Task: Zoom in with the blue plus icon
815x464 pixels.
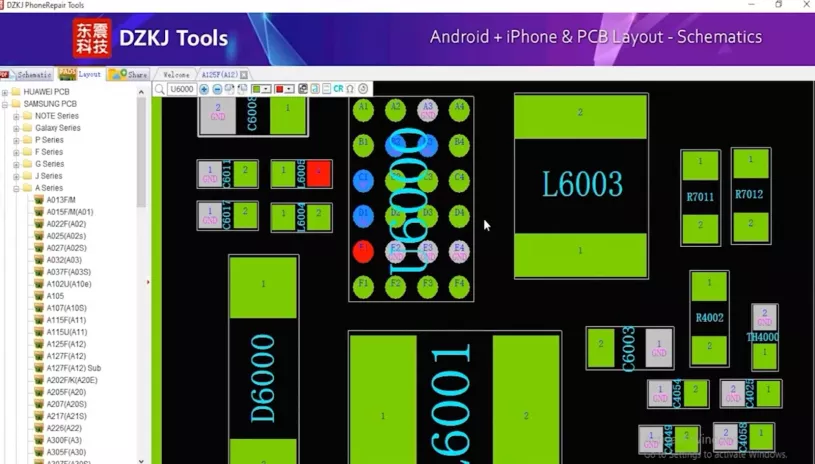Action: pyautogui.click(x=204, y=89)
